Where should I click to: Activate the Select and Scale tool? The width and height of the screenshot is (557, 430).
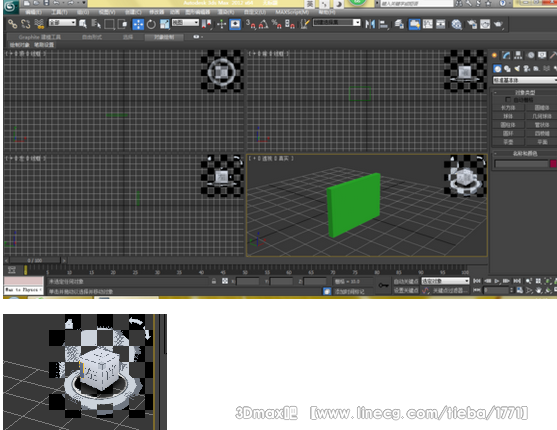pyautogui.click(x=164, y=24)
